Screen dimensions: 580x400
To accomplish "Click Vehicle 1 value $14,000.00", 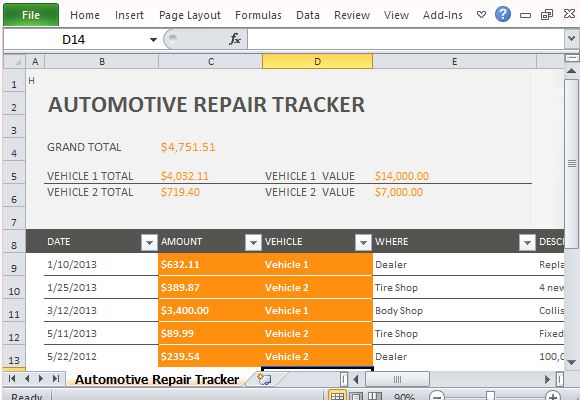I will click(x=402, y=176).
